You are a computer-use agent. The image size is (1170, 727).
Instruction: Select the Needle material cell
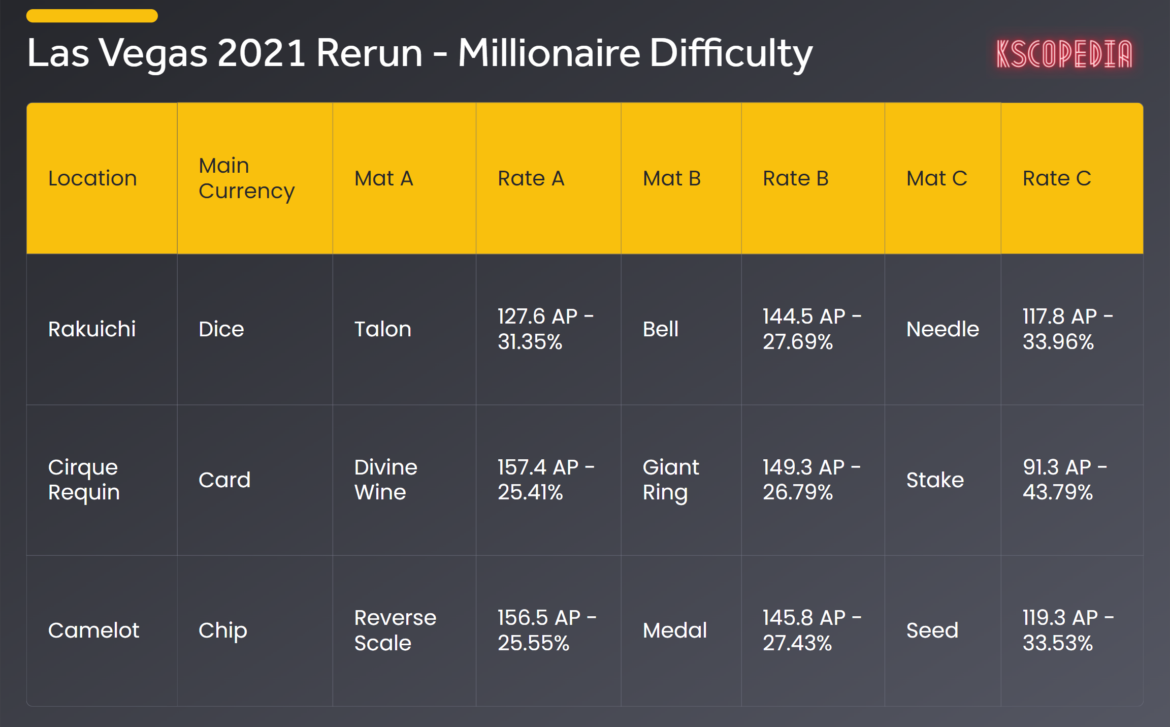(942, 329)
